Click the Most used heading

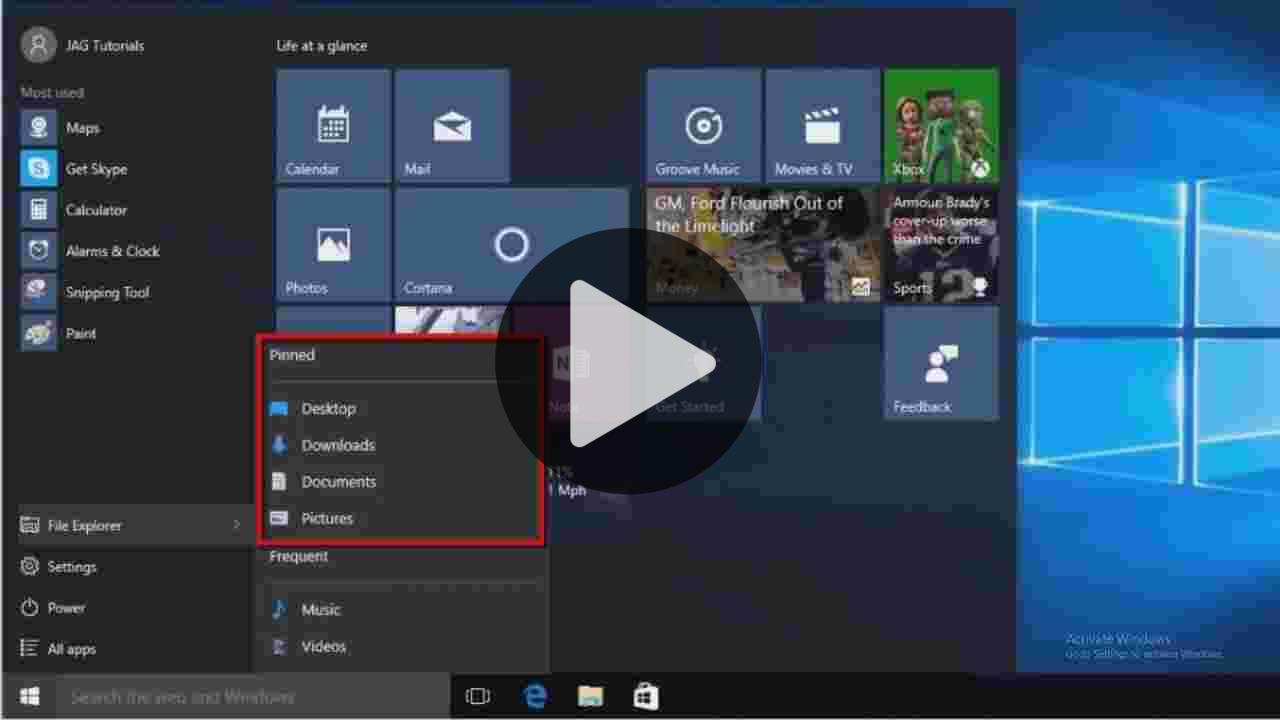pyautogui.click(x=52, y=92)
